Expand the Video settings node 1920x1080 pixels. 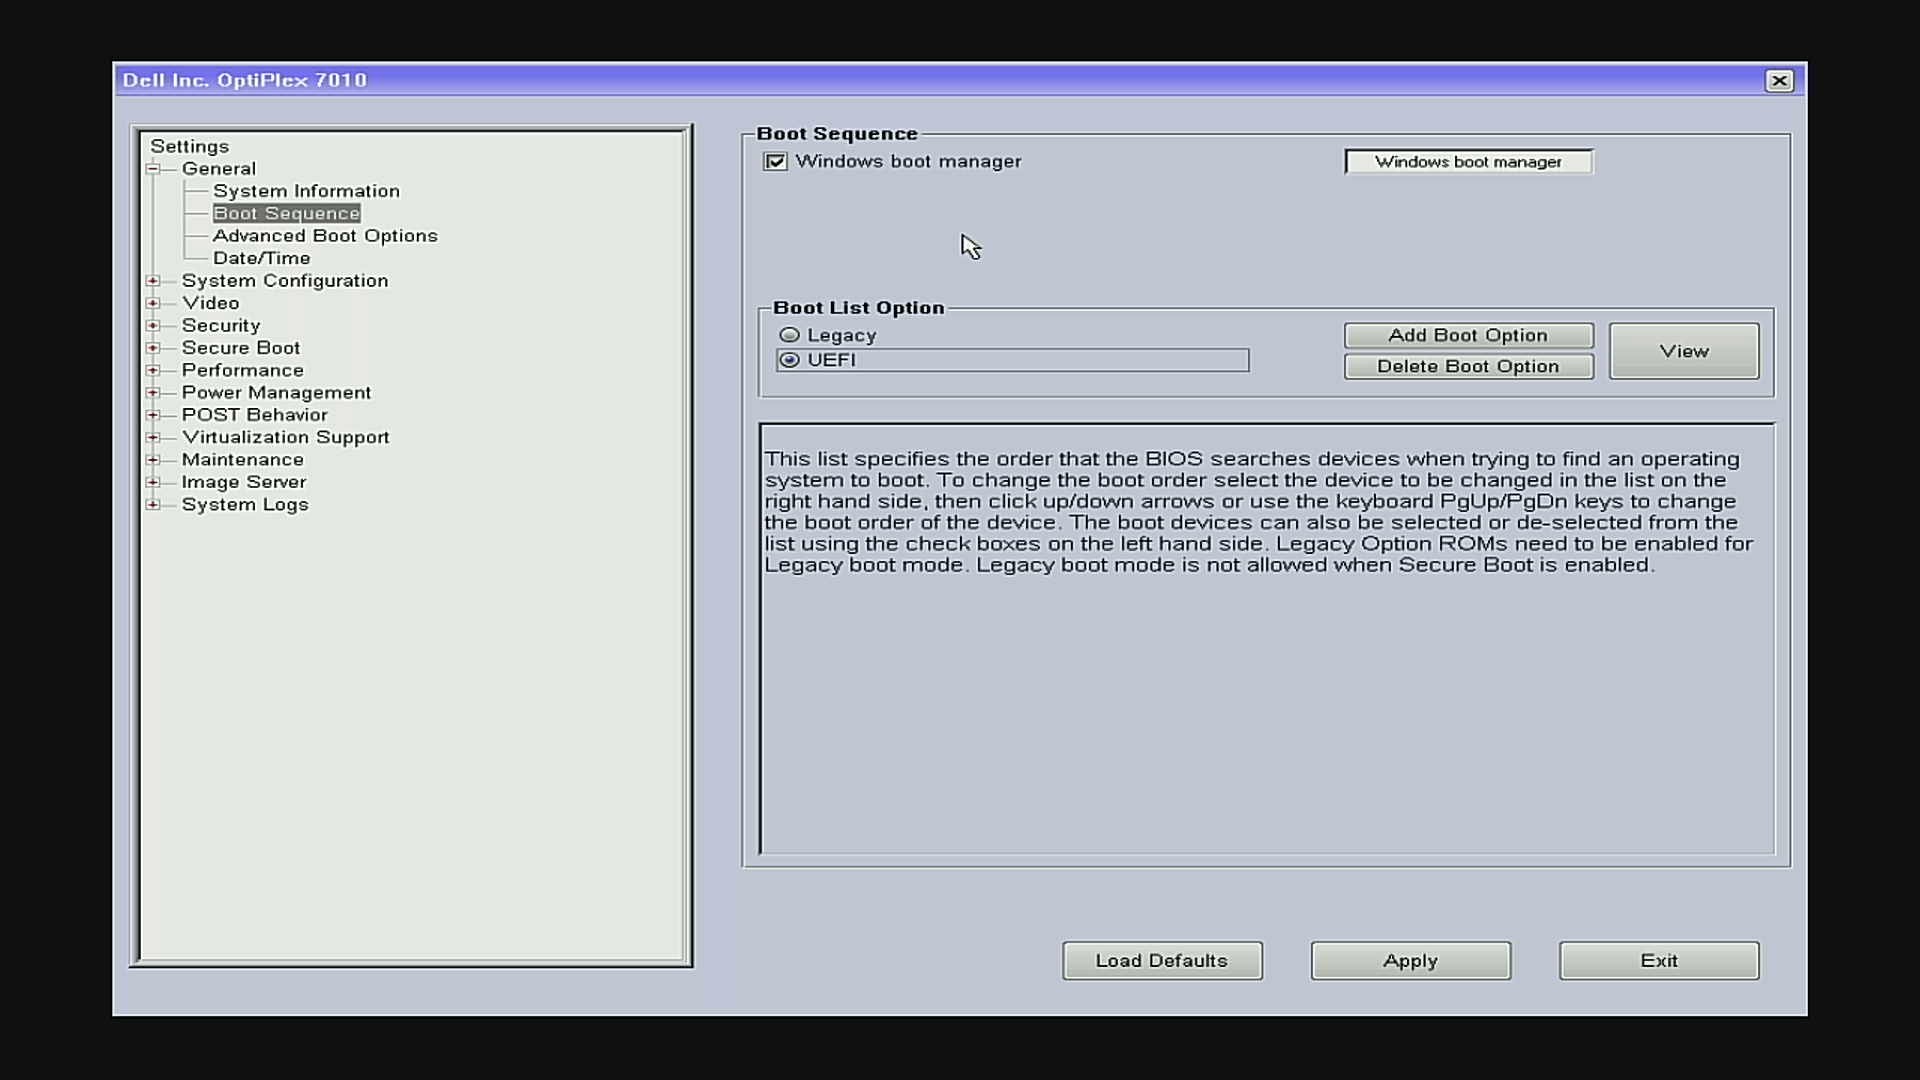pyautogui.click(x=153, y=303)
